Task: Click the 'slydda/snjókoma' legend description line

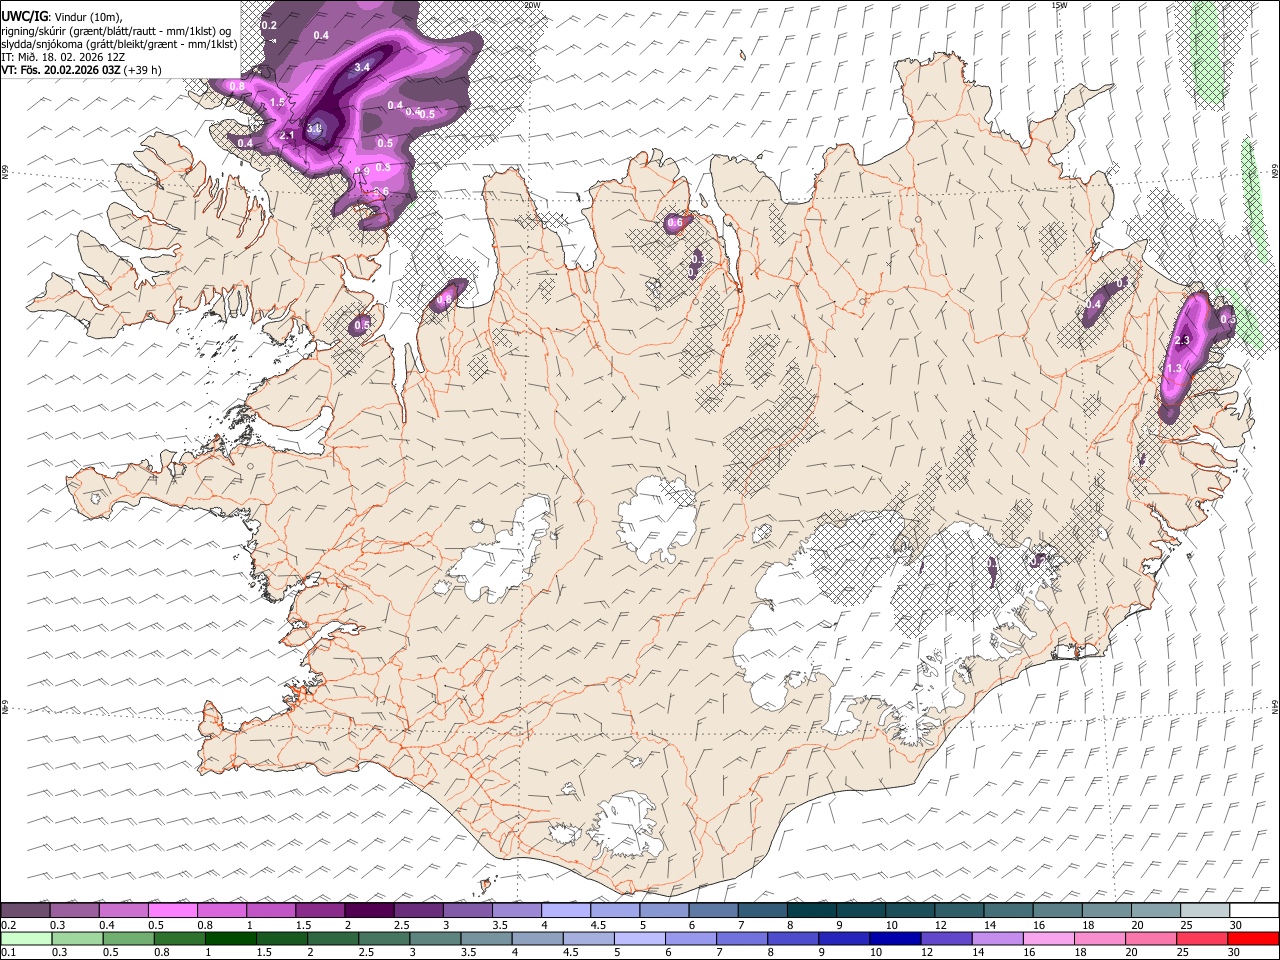Action: click(119, 44)
